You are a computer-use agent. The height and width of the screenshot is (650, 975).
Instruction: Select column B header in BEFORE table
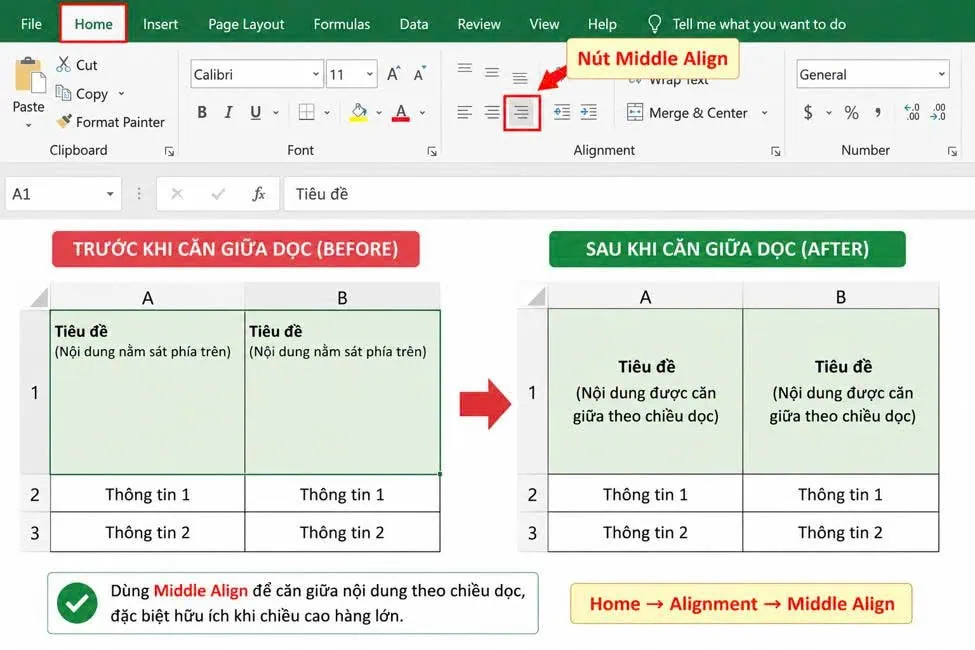click(x=343, y=297)
